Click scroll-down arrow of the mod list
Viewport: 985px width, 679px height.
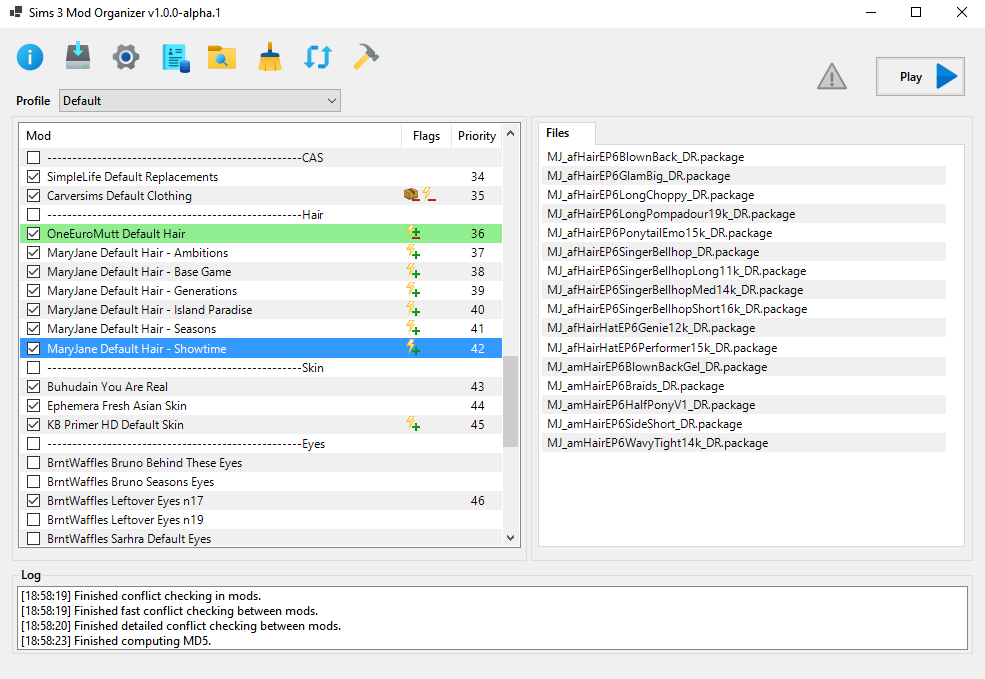(x=511, y=538)
